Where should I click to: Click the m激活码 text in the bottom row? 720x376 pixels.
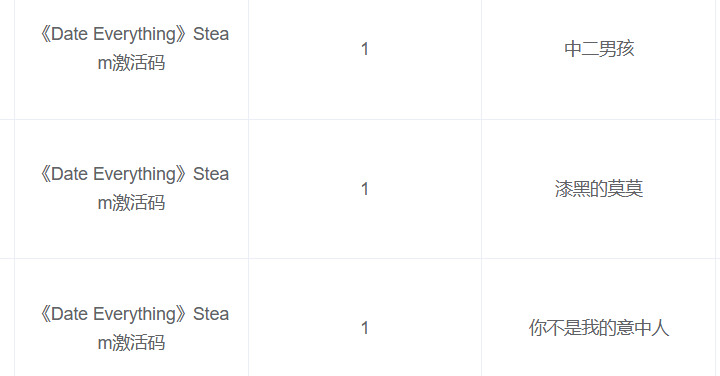pos(131,343)
